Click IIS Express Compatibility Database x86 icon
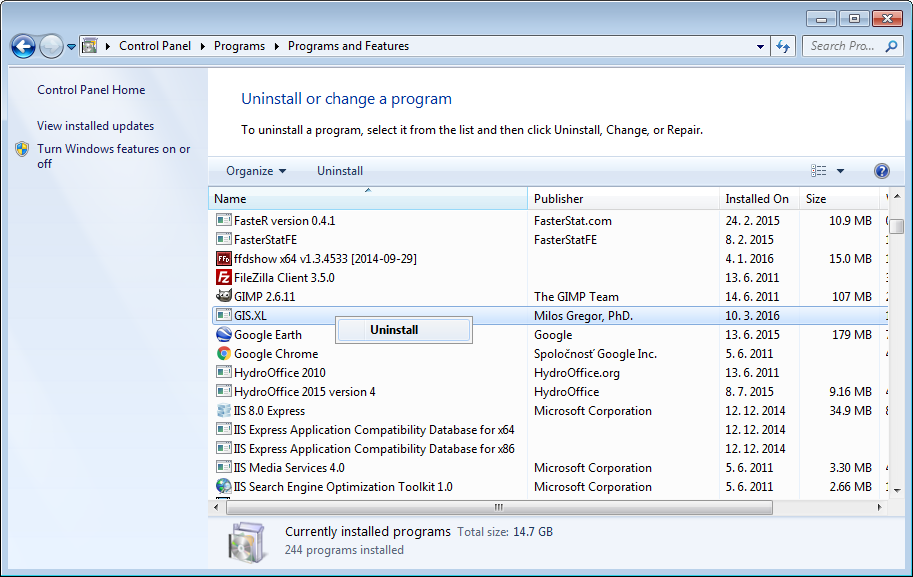The width and height of the screenshot is (913, 577). (224, 448)
